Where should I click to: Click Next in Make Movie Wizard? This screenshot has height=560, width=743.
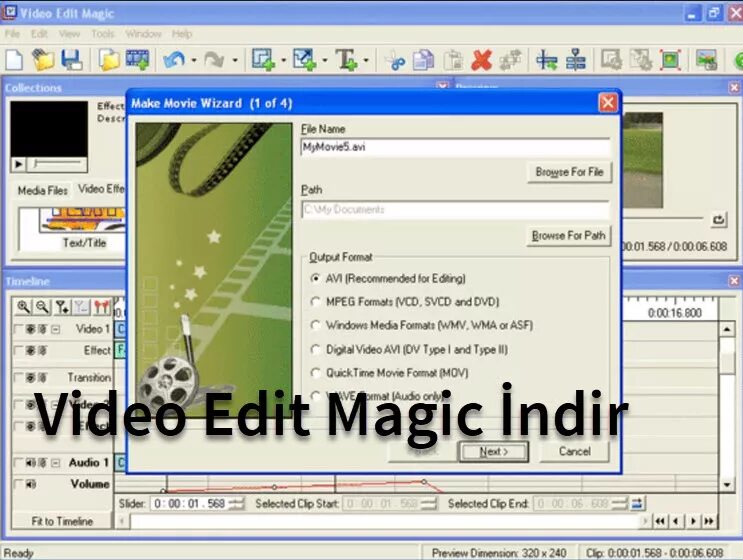click(x=493, y=452)
